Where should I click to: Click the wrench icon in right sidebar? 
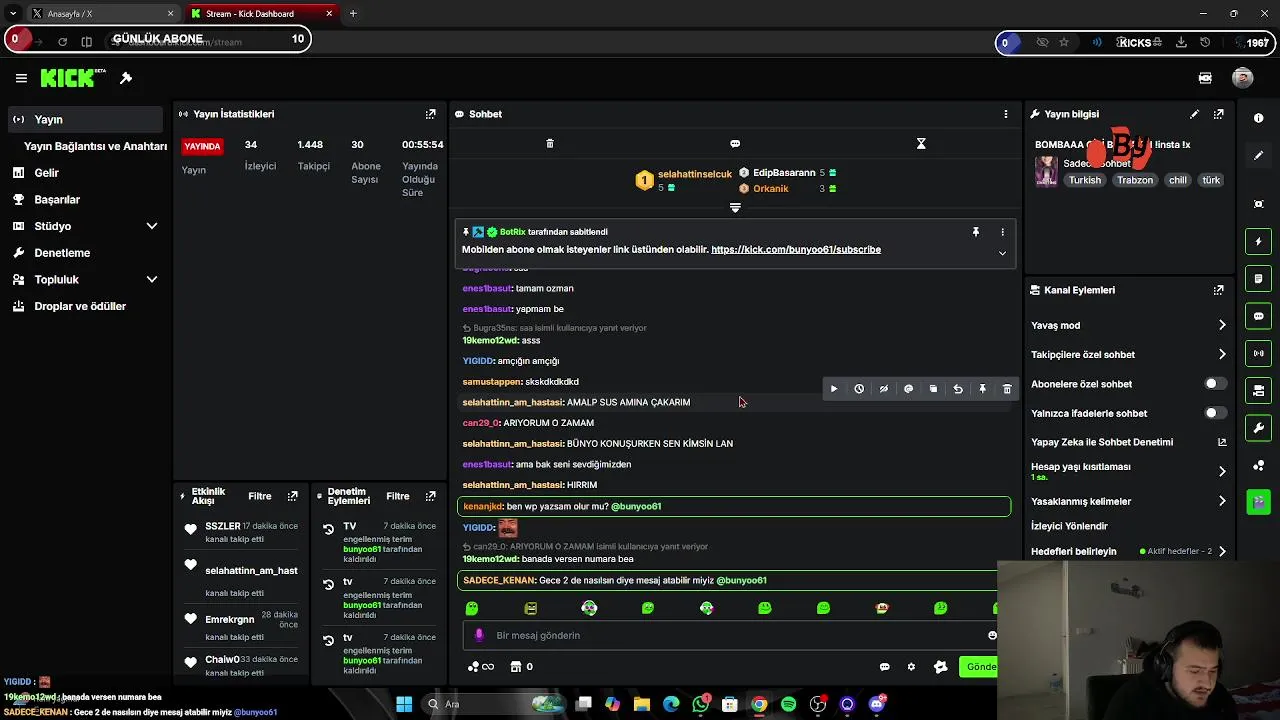click(x=1259, y=428)
